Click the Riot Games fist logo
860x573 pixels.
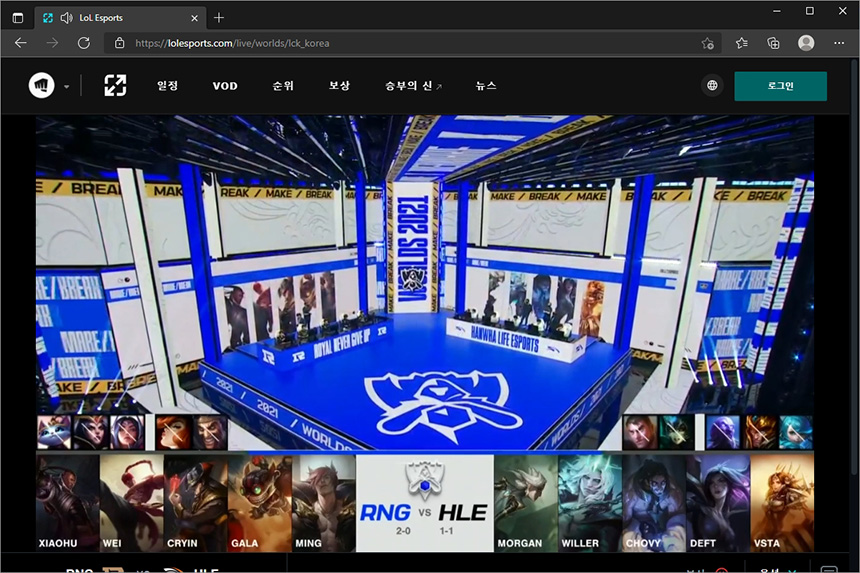click(42, 86)
